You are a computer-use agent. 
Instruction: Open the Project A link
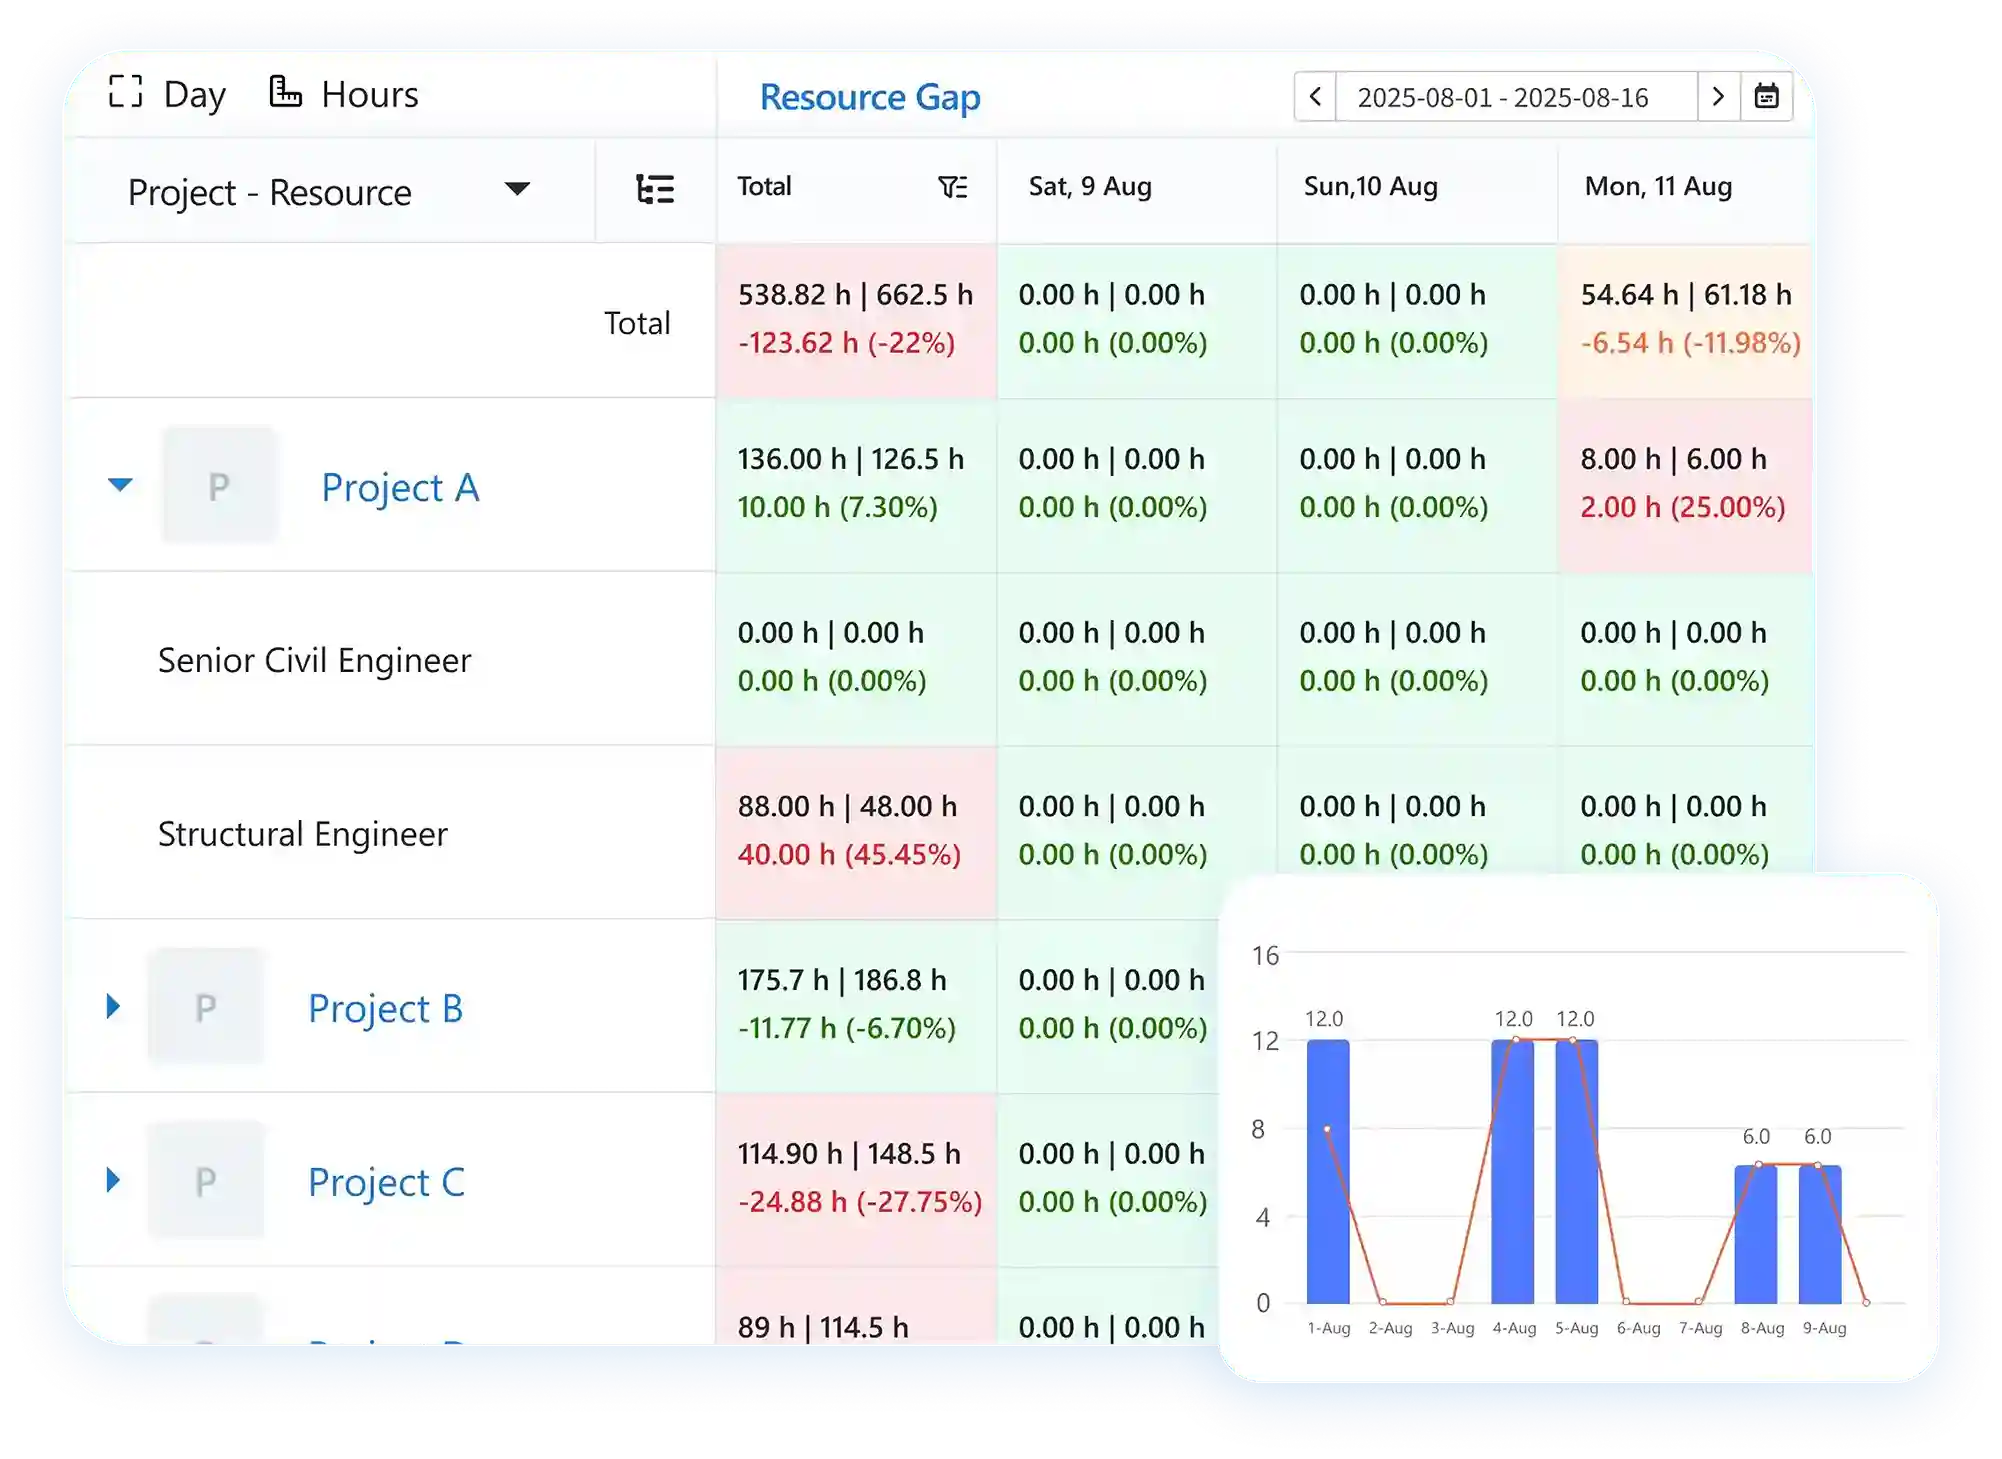click(x=400, y=487)
